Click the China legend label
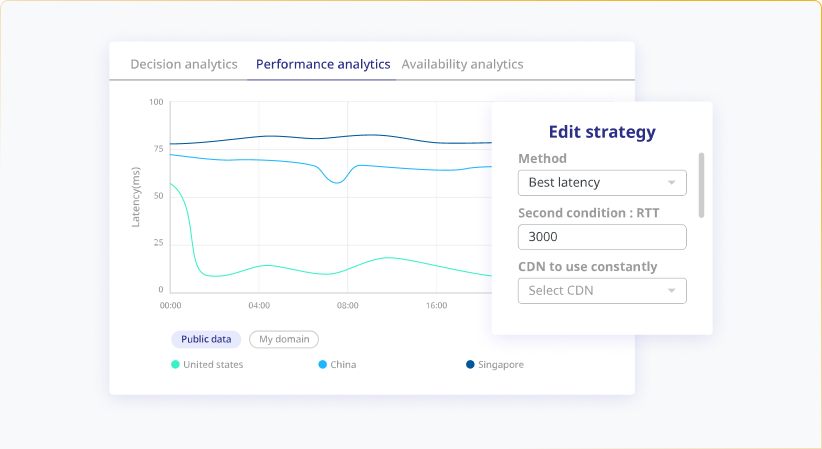 (x=343, y=365)
